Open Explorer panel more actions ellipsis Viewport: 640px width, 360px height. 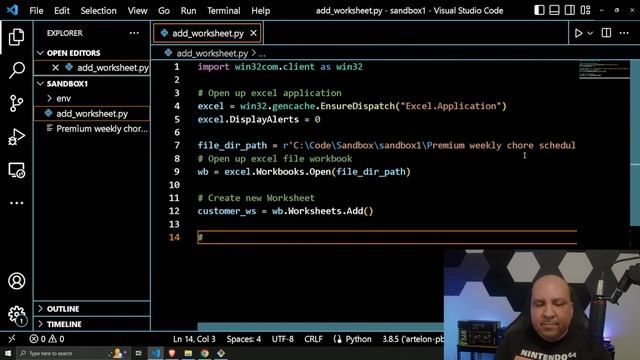[x=134, y=33]
